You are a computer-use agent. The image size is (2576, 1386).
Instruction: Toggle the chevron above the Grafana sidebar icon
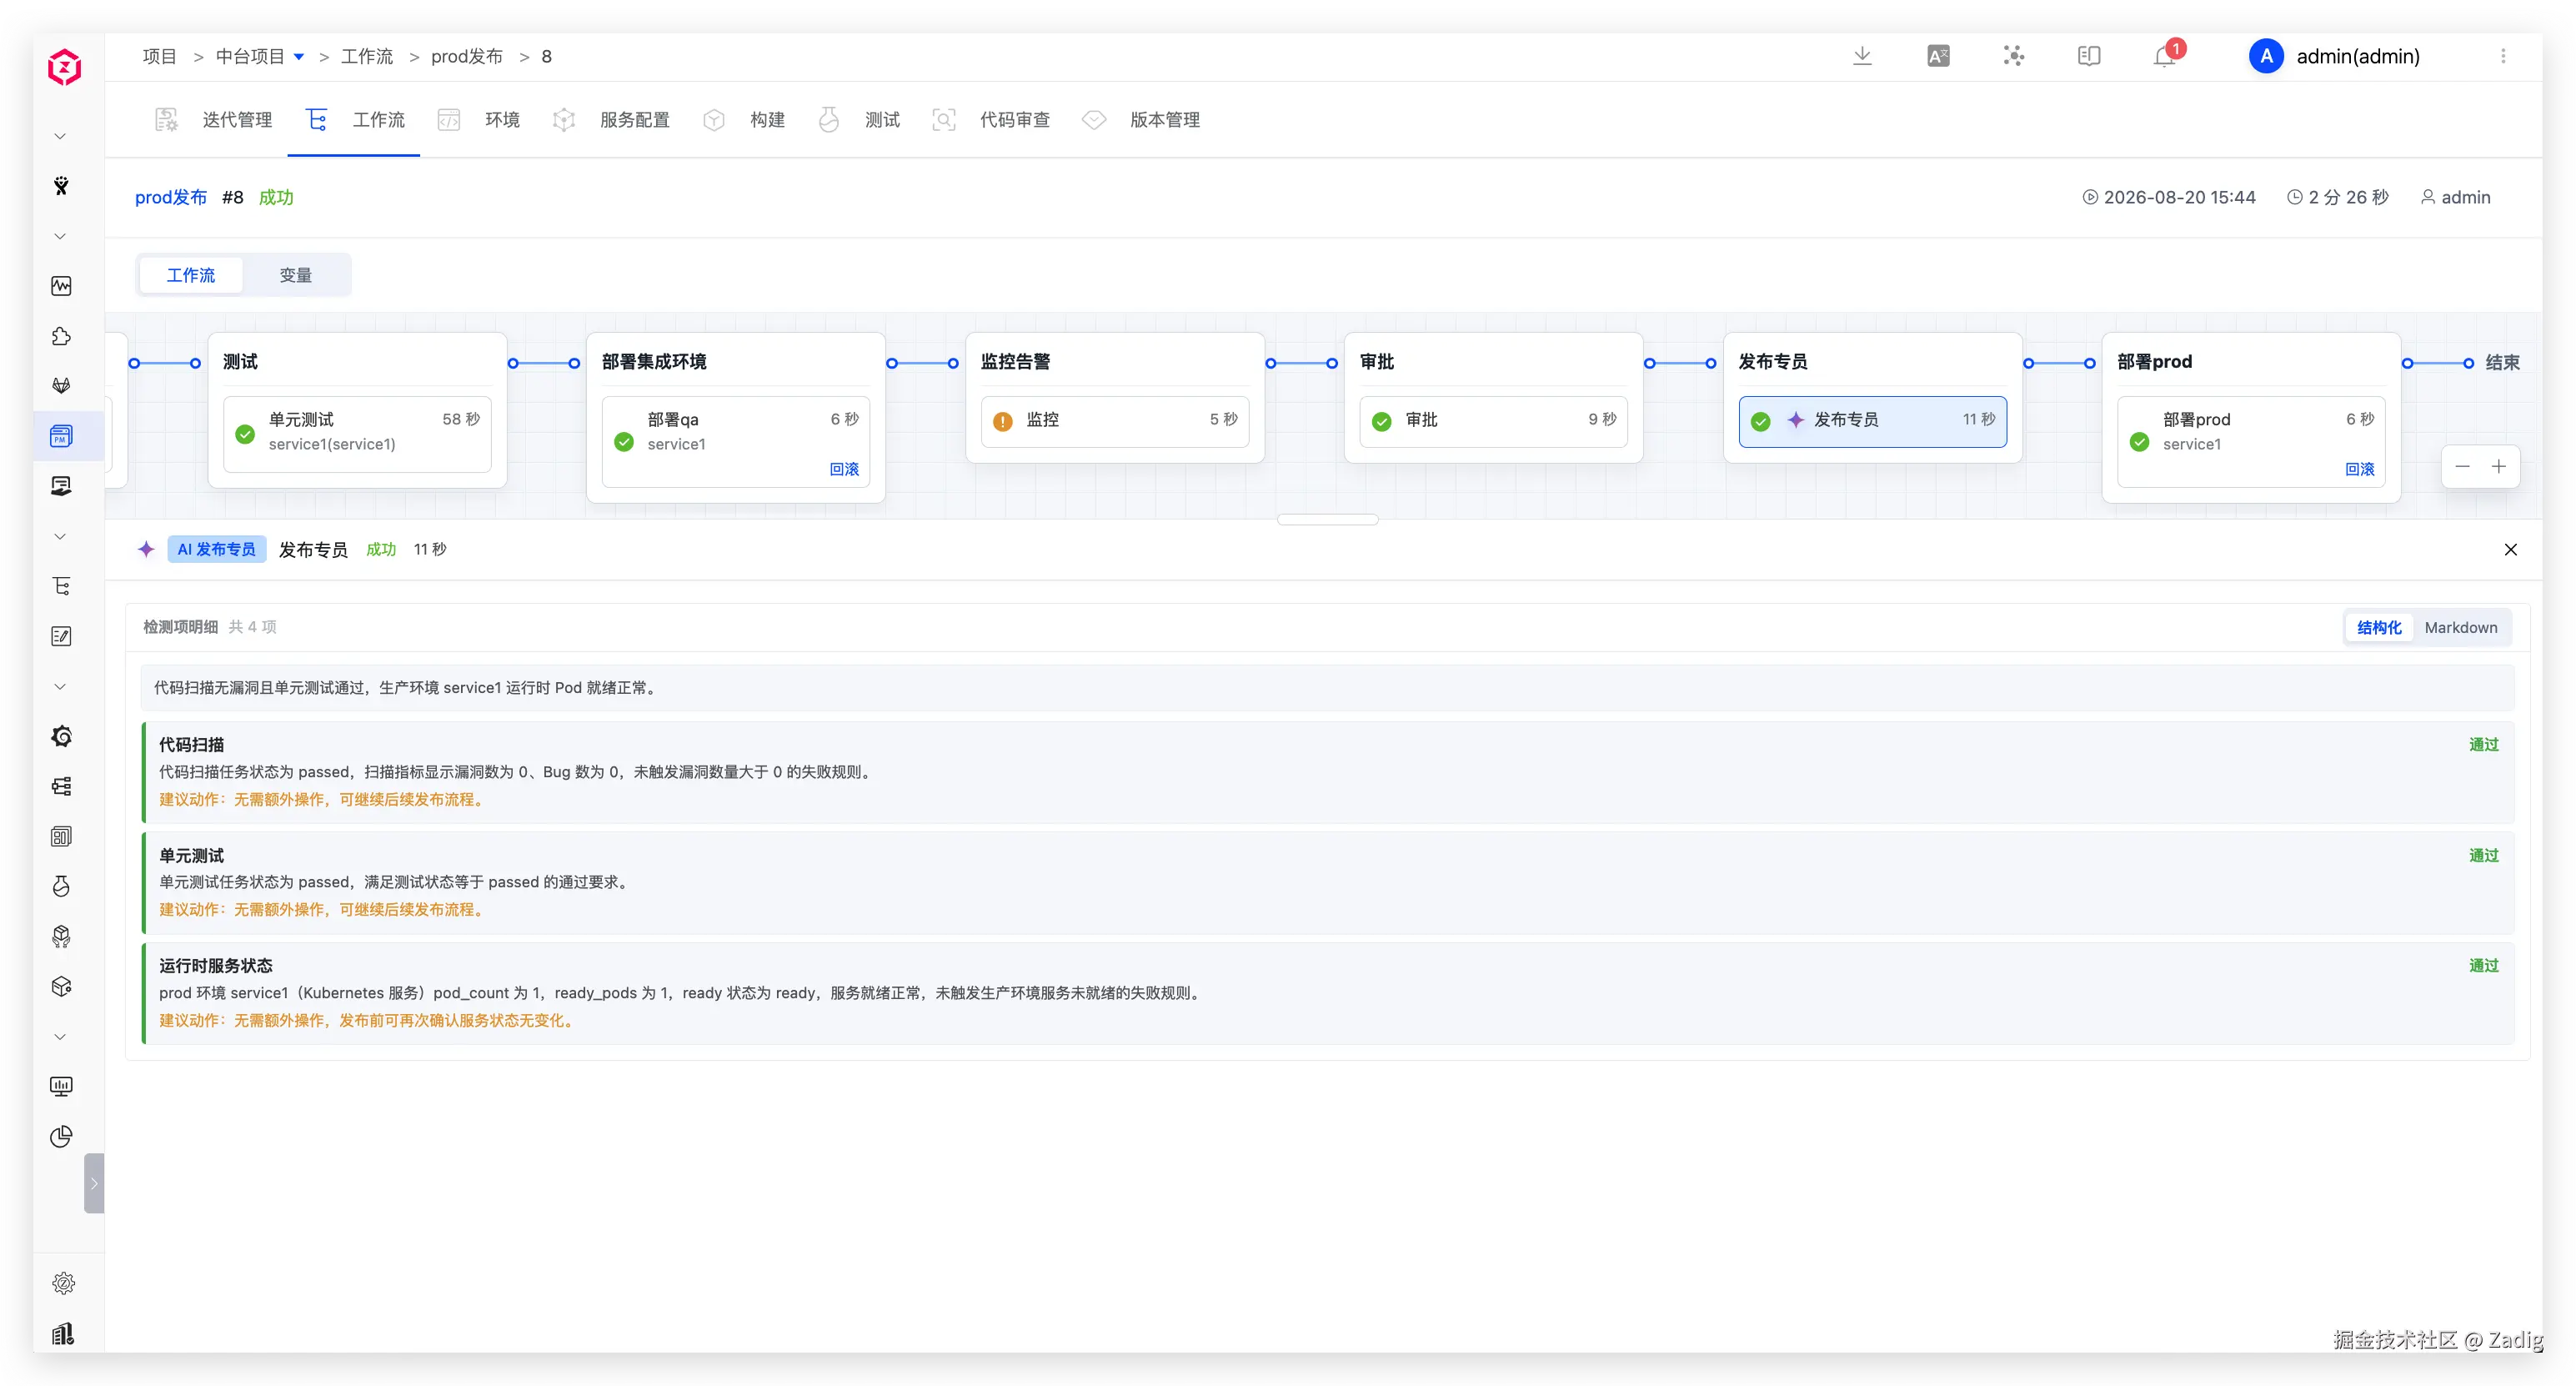[x=60, y=686]
